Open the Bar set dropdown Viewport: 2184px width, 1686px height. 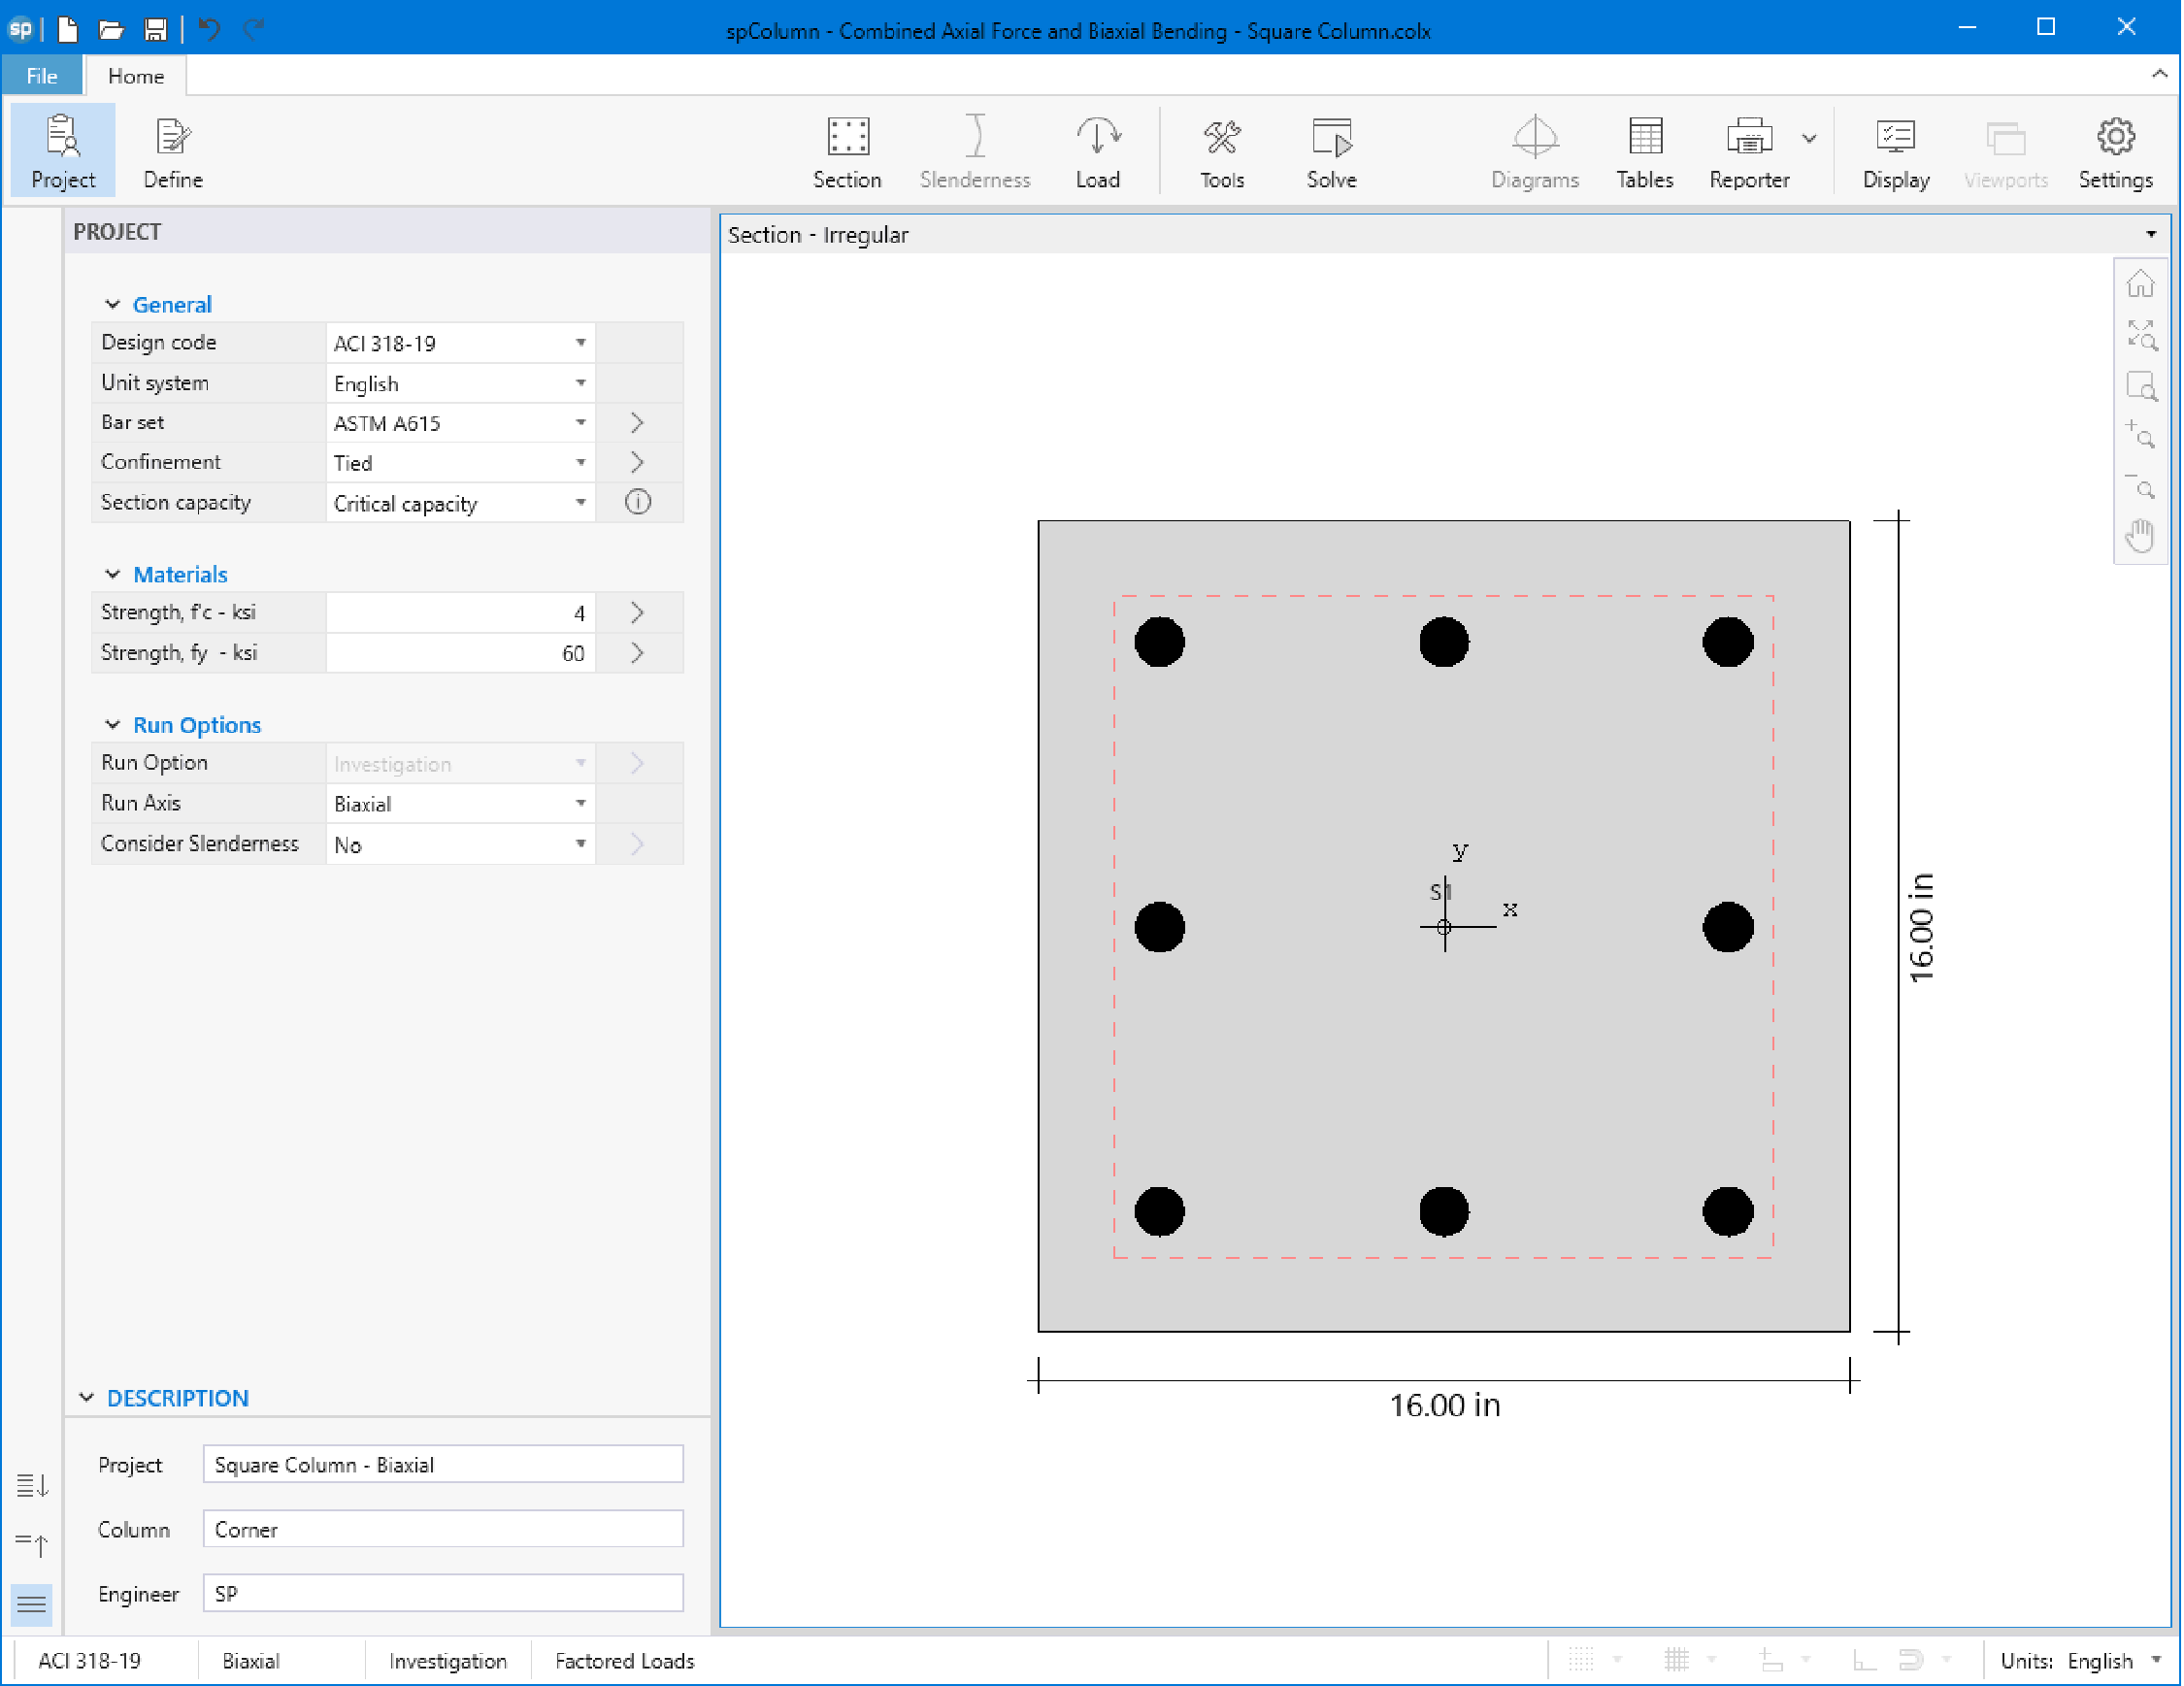[580, 423]
